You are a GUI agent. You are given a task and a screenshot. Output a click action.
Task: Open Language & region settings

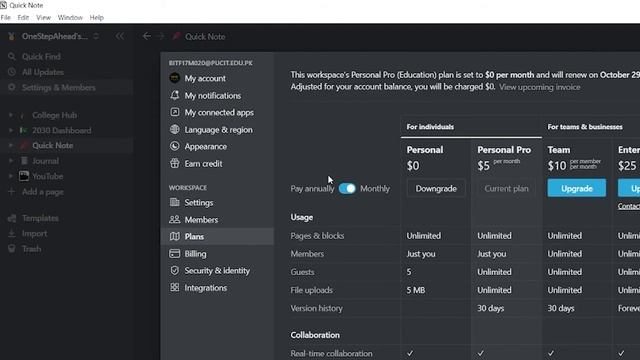218,129
